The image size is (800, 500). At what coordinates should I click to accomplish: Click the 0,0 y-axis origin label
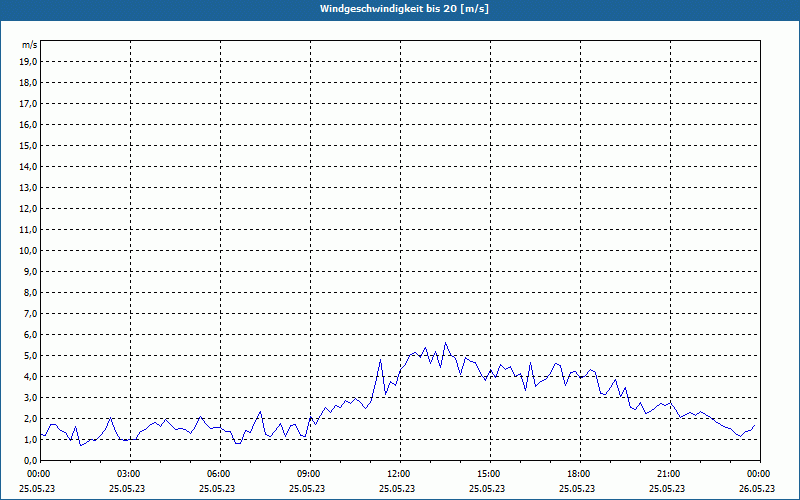pyautogui.click(x=28, y=460)
